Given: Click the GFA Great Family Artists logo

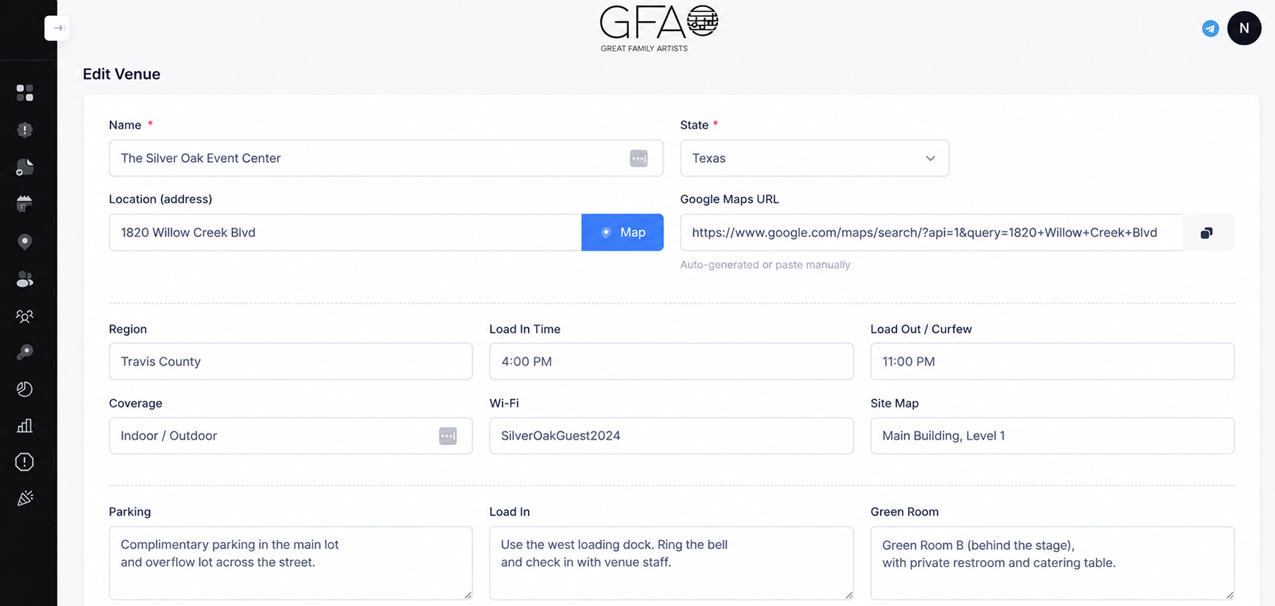Looking at the screenshot, I should click(x=659, y=28).
